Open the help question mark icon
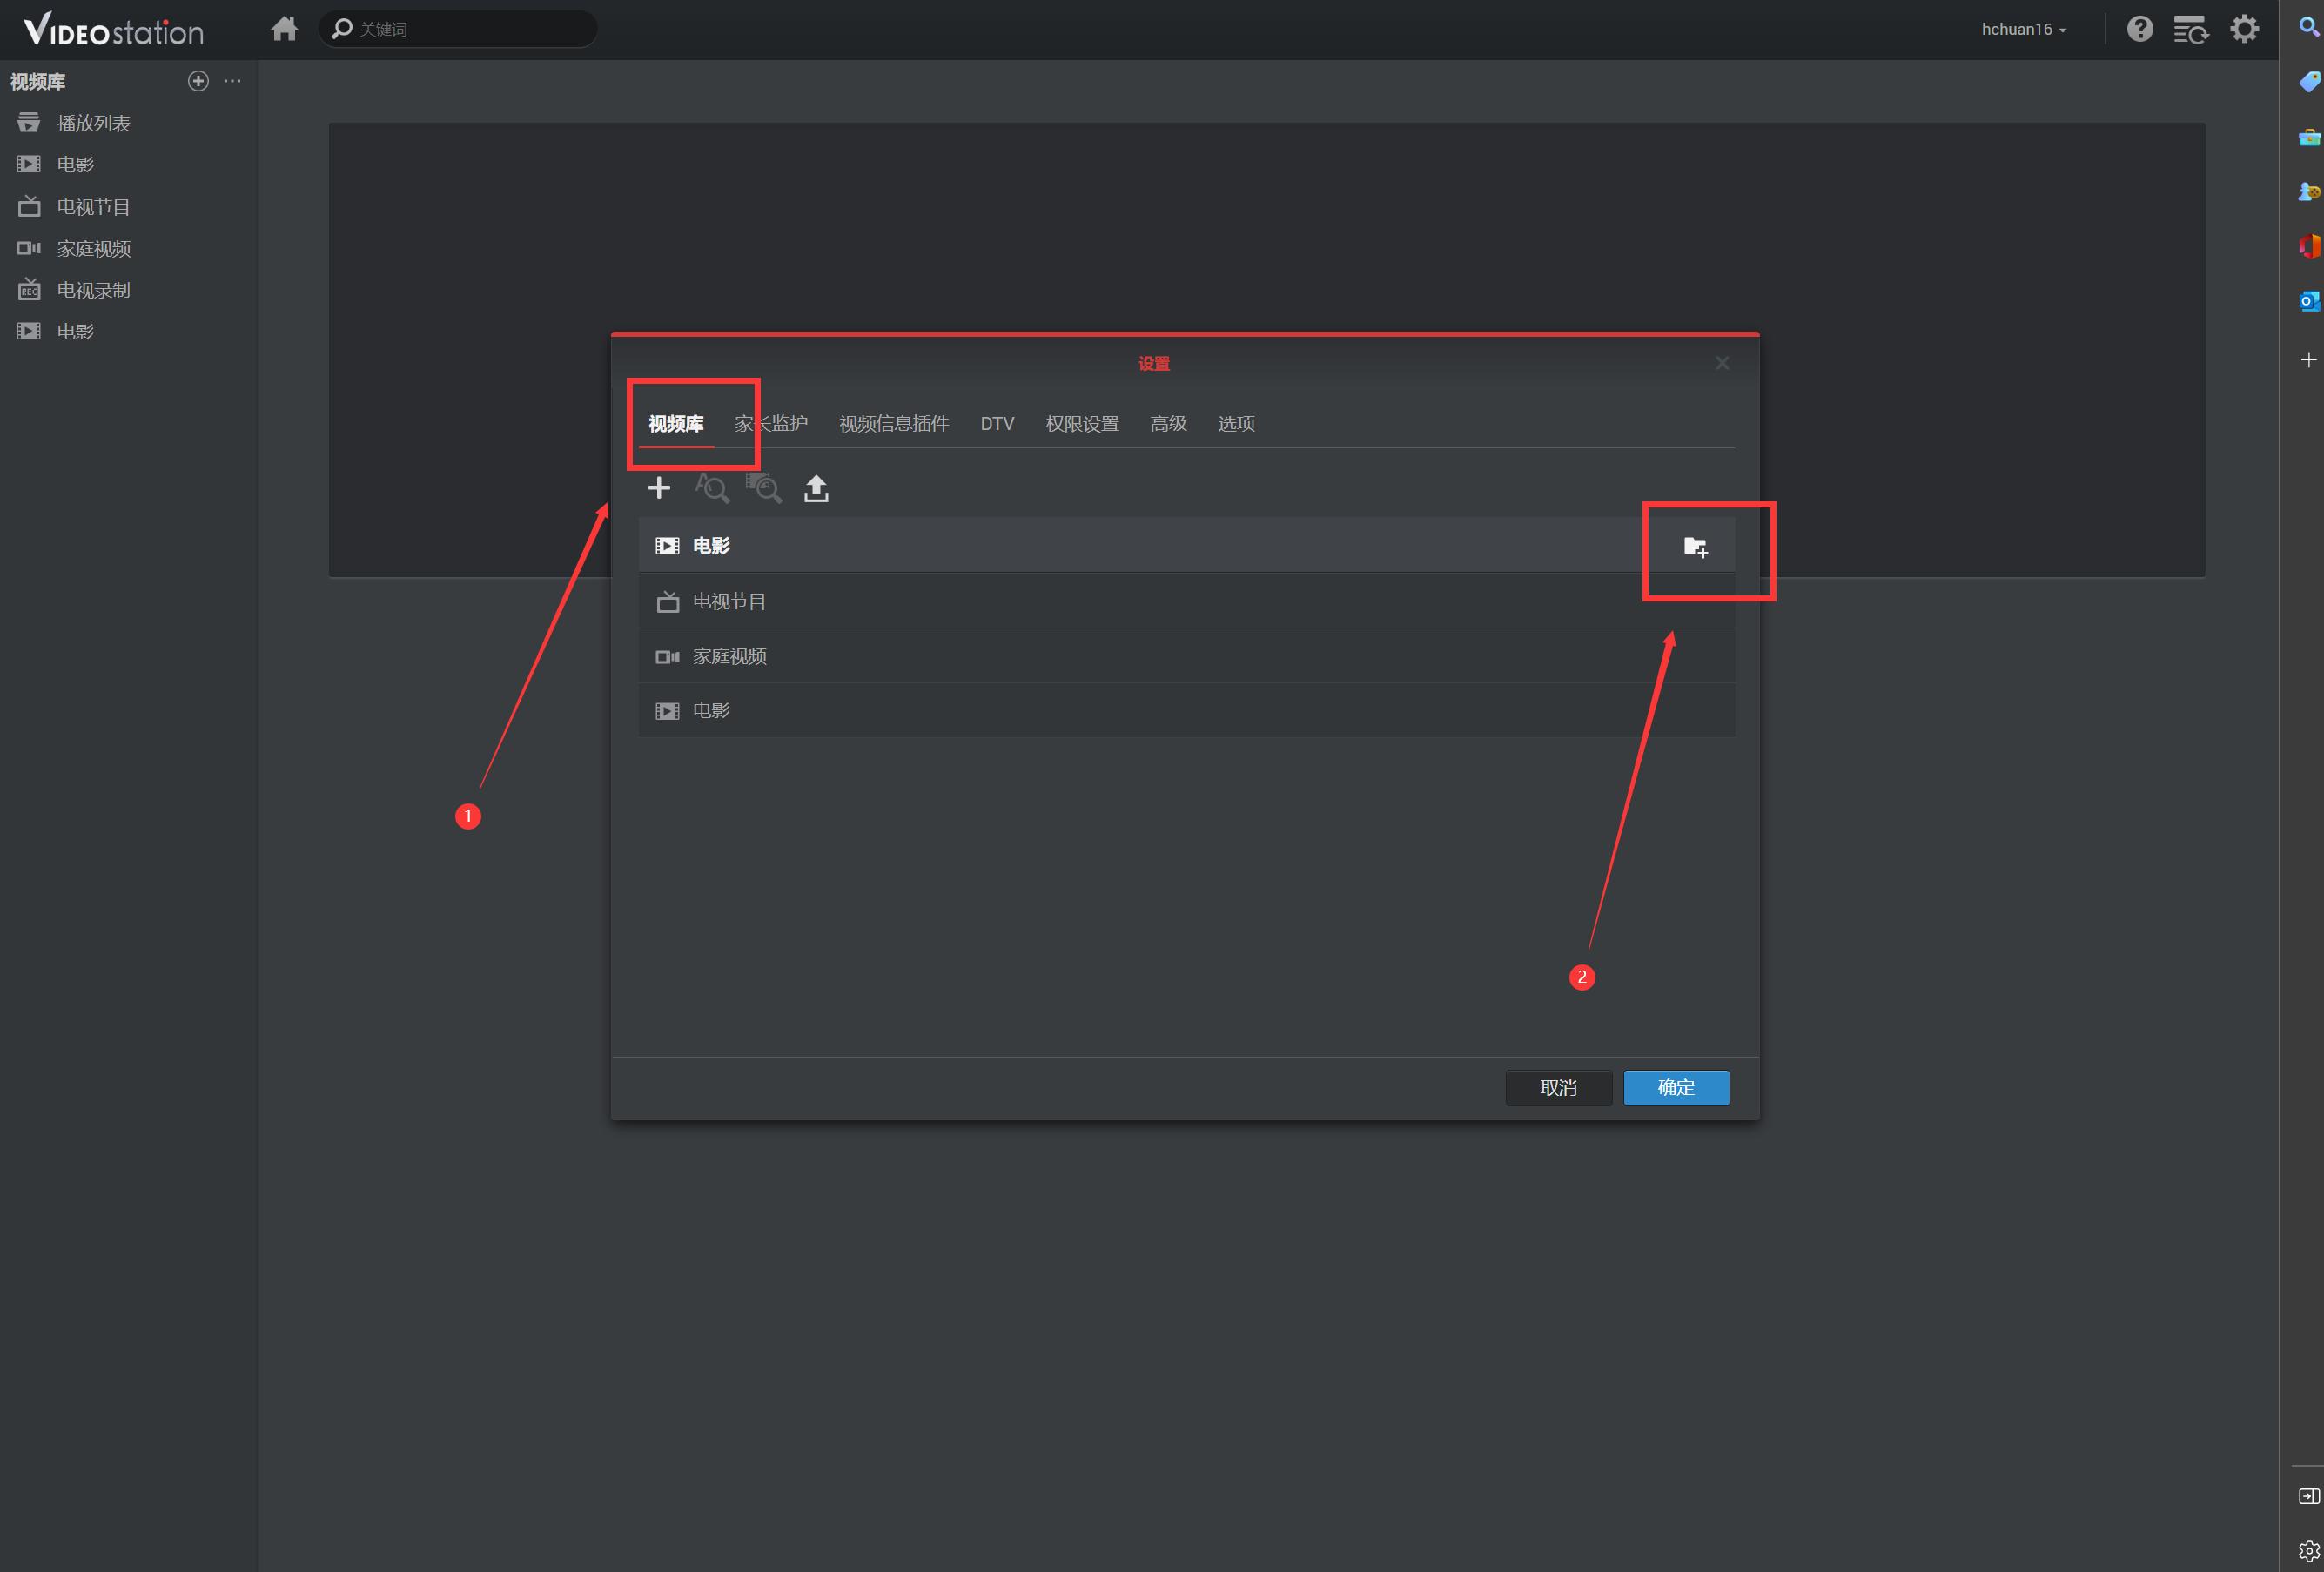This screenshot has width=2324, height=1572. pos(2139,29)
